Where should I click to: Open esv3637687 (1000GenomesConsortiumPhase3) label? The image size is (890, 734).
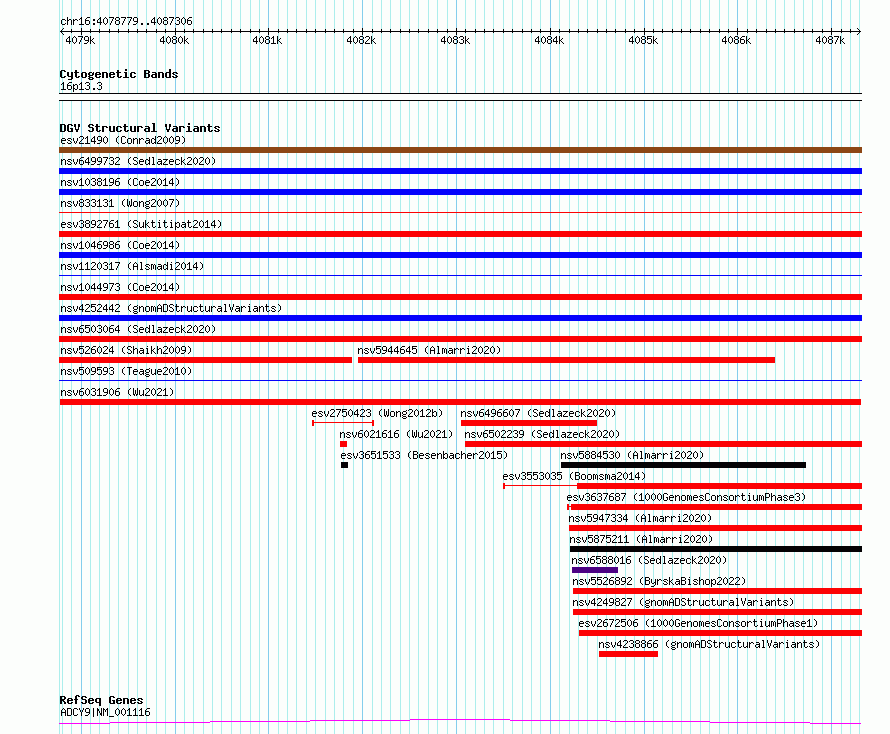tap(686, 497)
